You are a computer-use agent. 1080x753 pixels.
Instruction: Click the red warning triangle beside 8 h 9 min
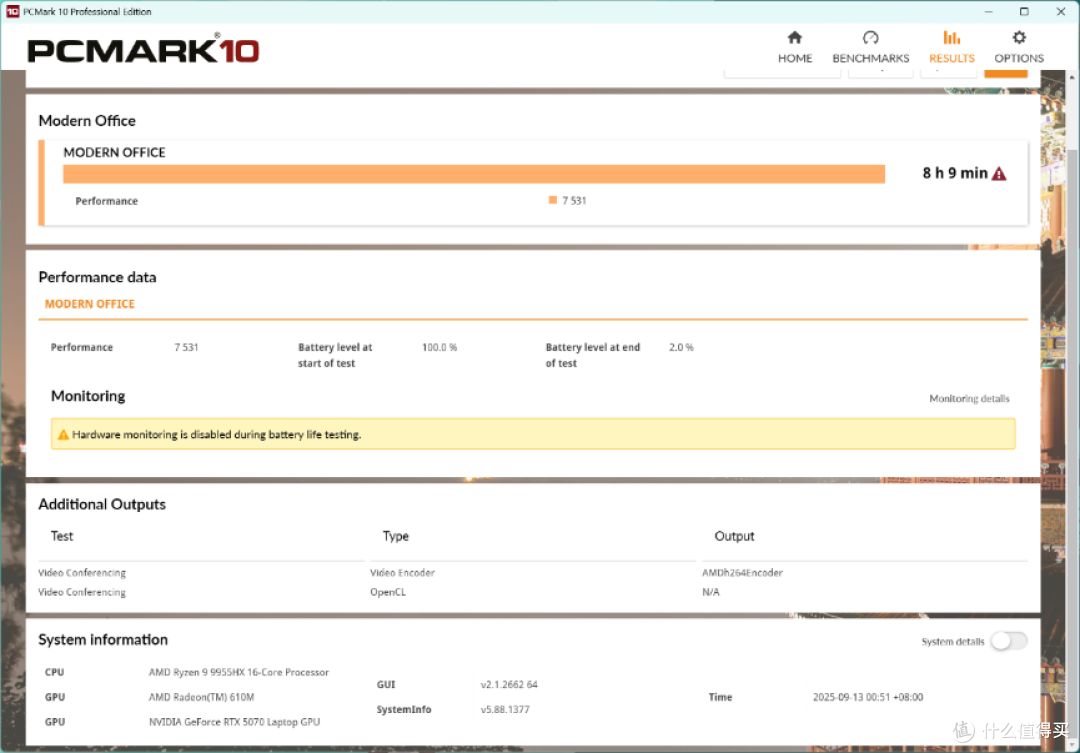[x=999, y=174]
